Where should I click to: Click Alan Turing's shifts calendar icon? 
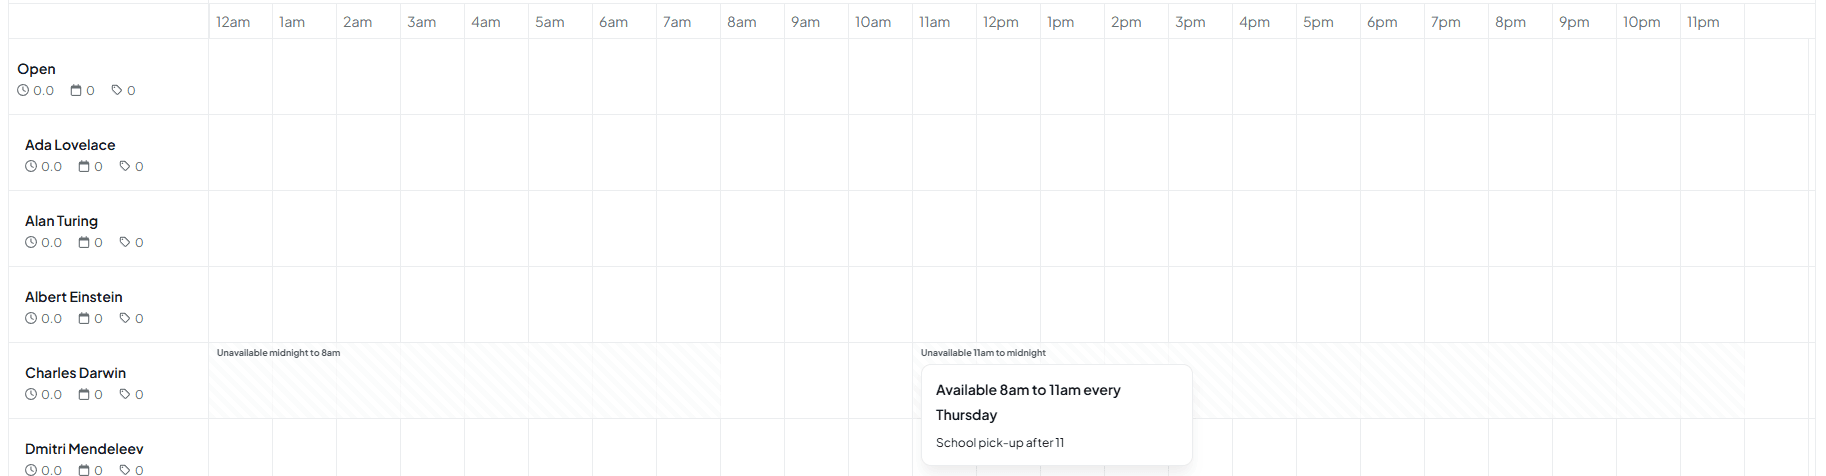coord(84,242)
